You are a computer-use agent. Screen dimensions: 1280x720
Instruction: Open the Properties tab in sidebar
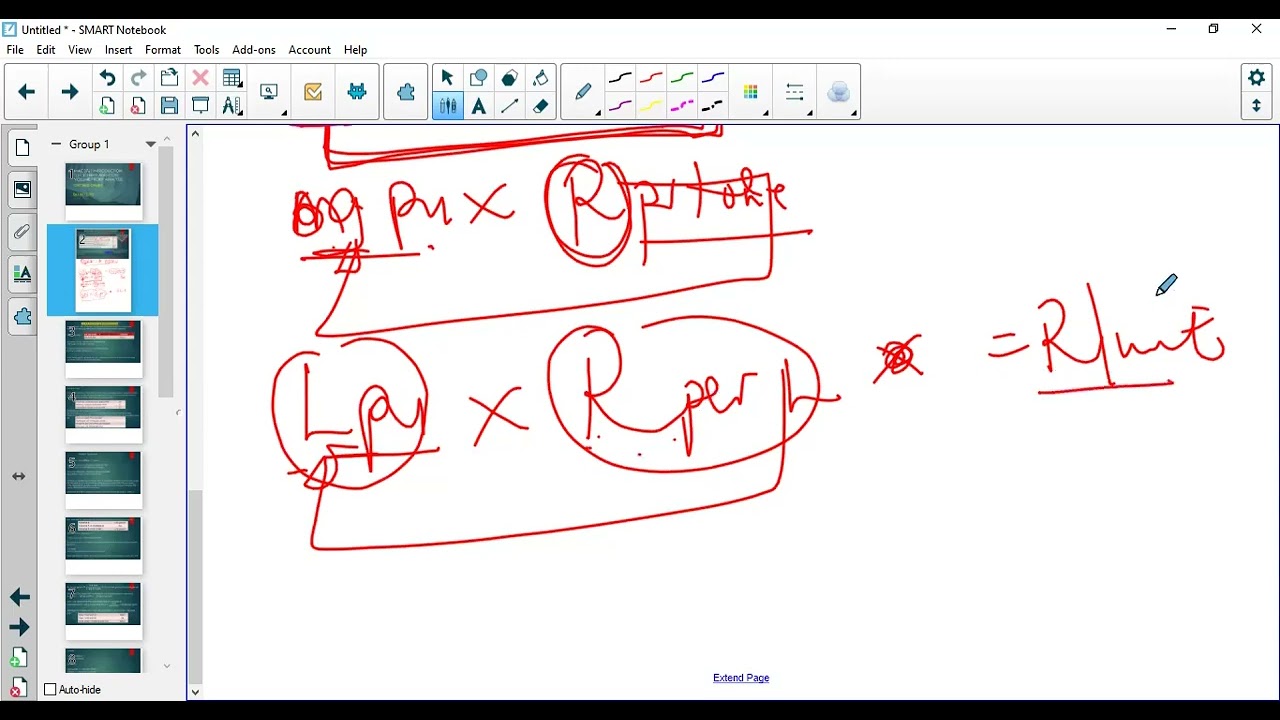(x=22, y=274)
